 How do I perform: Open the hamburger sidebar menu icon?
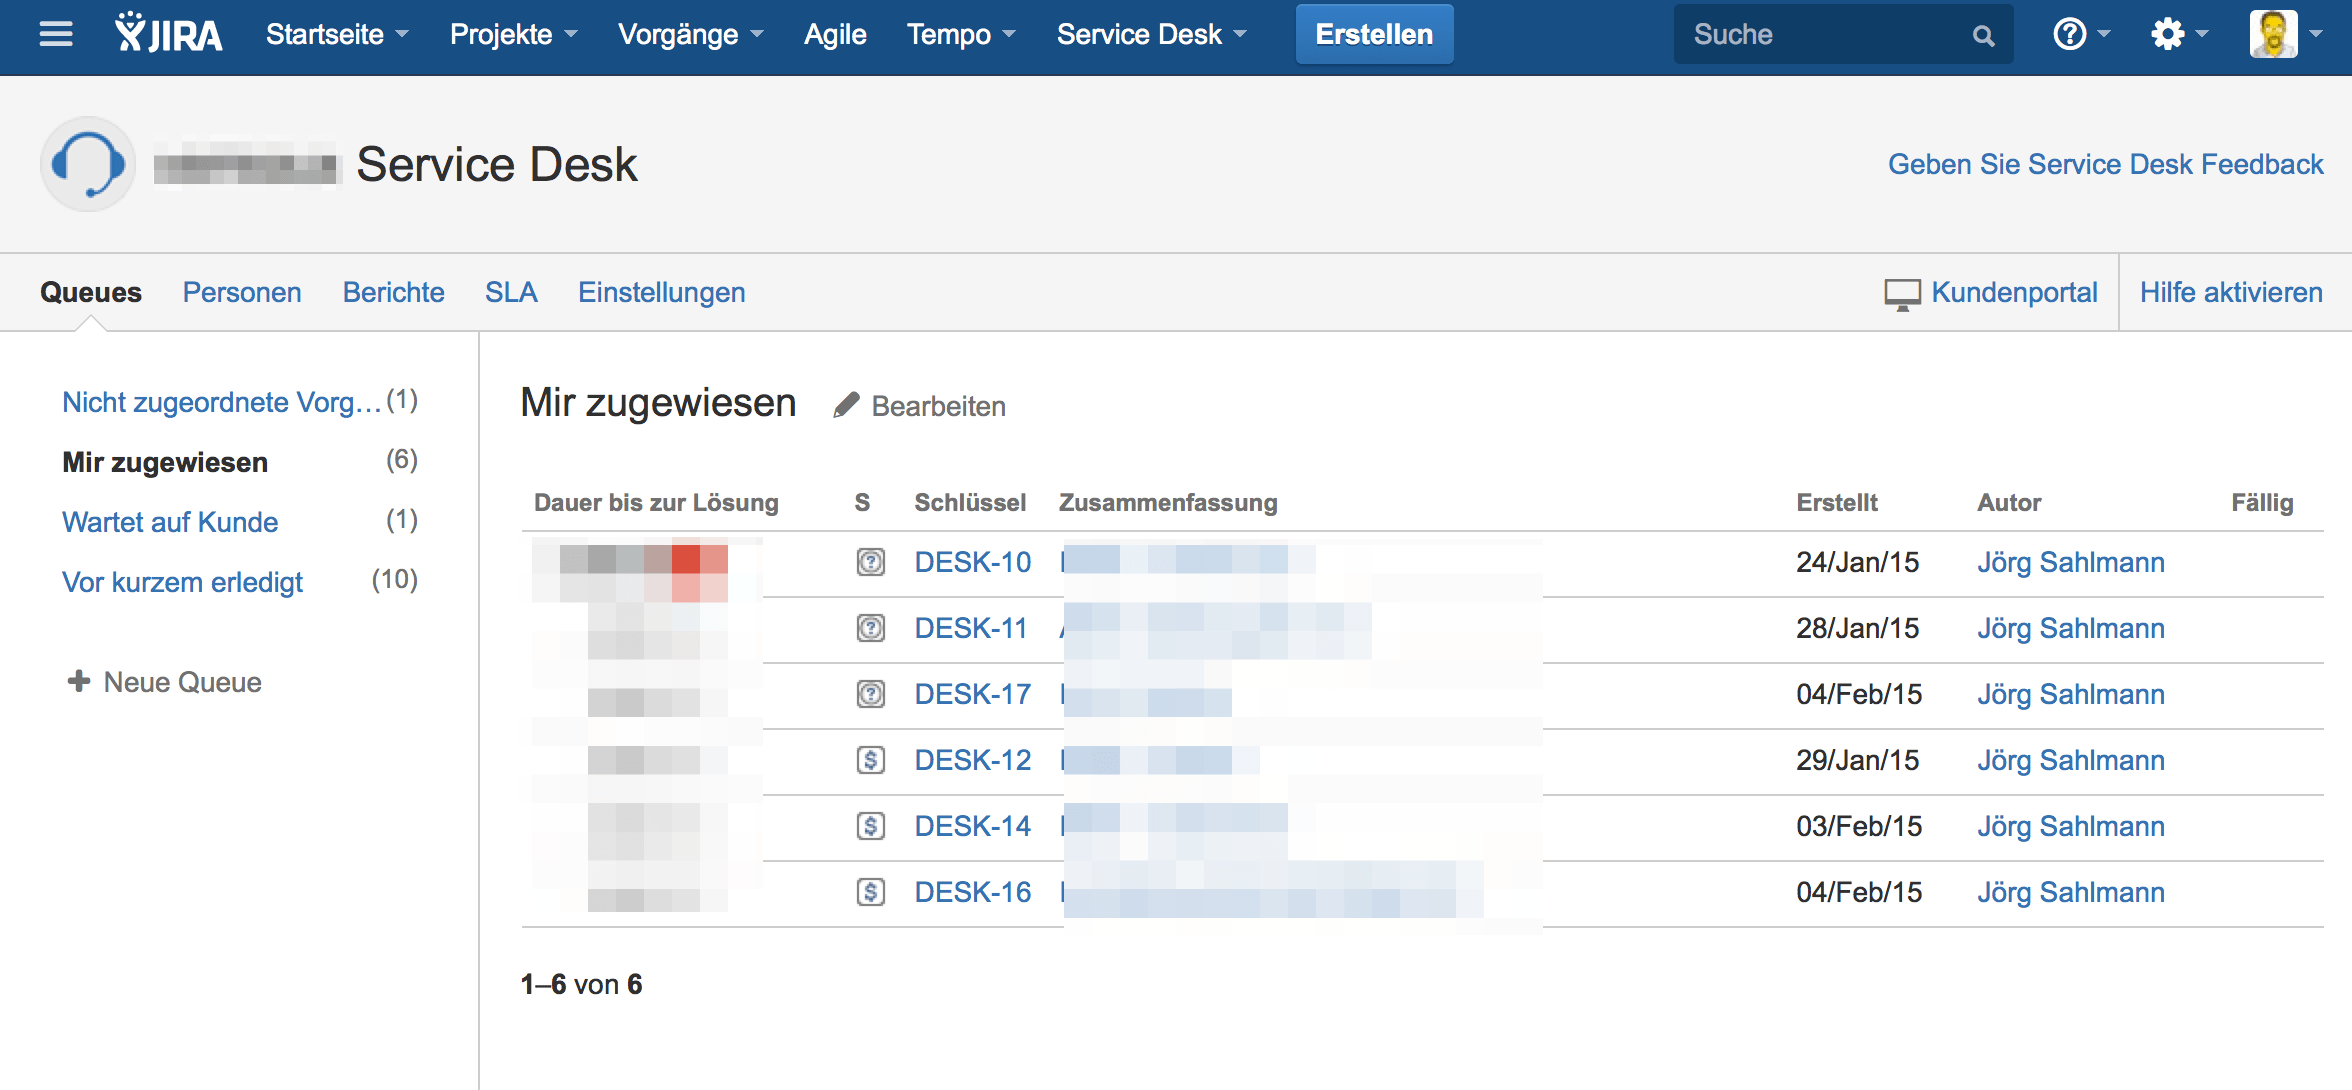(x=56, y=35)
